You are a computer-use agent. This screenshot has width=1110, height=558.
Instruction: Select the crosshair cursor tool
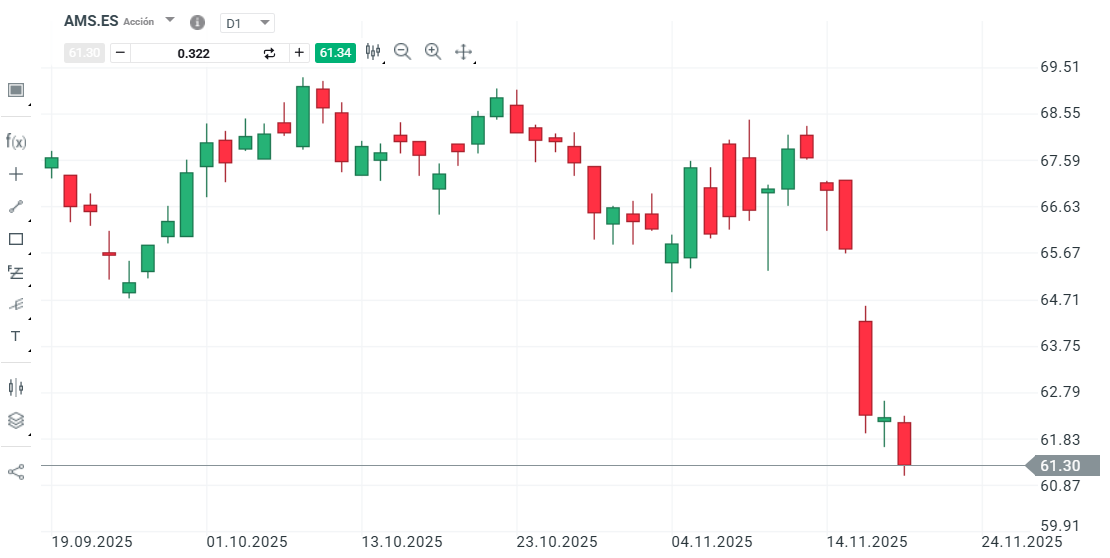coord(15,174)
